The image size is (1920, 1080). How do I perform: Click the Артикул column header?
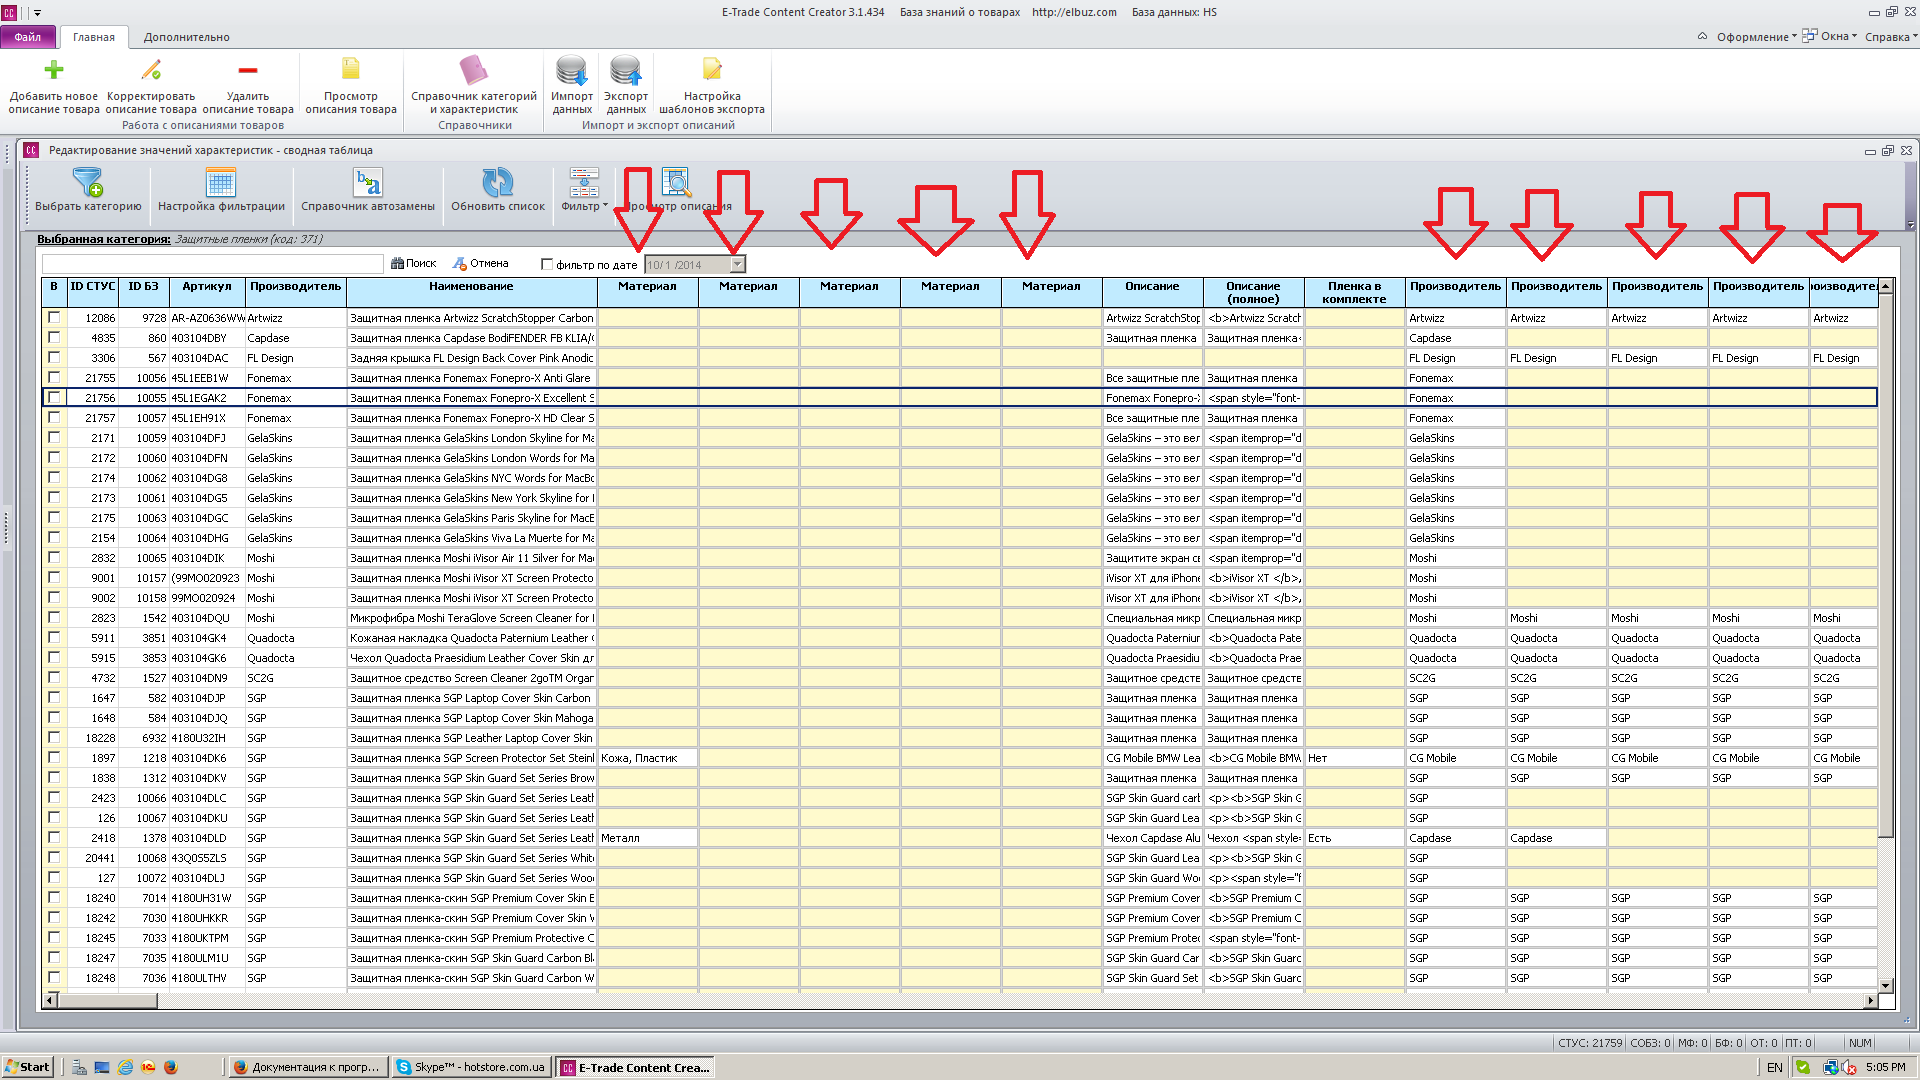click(x=206, y=292)
